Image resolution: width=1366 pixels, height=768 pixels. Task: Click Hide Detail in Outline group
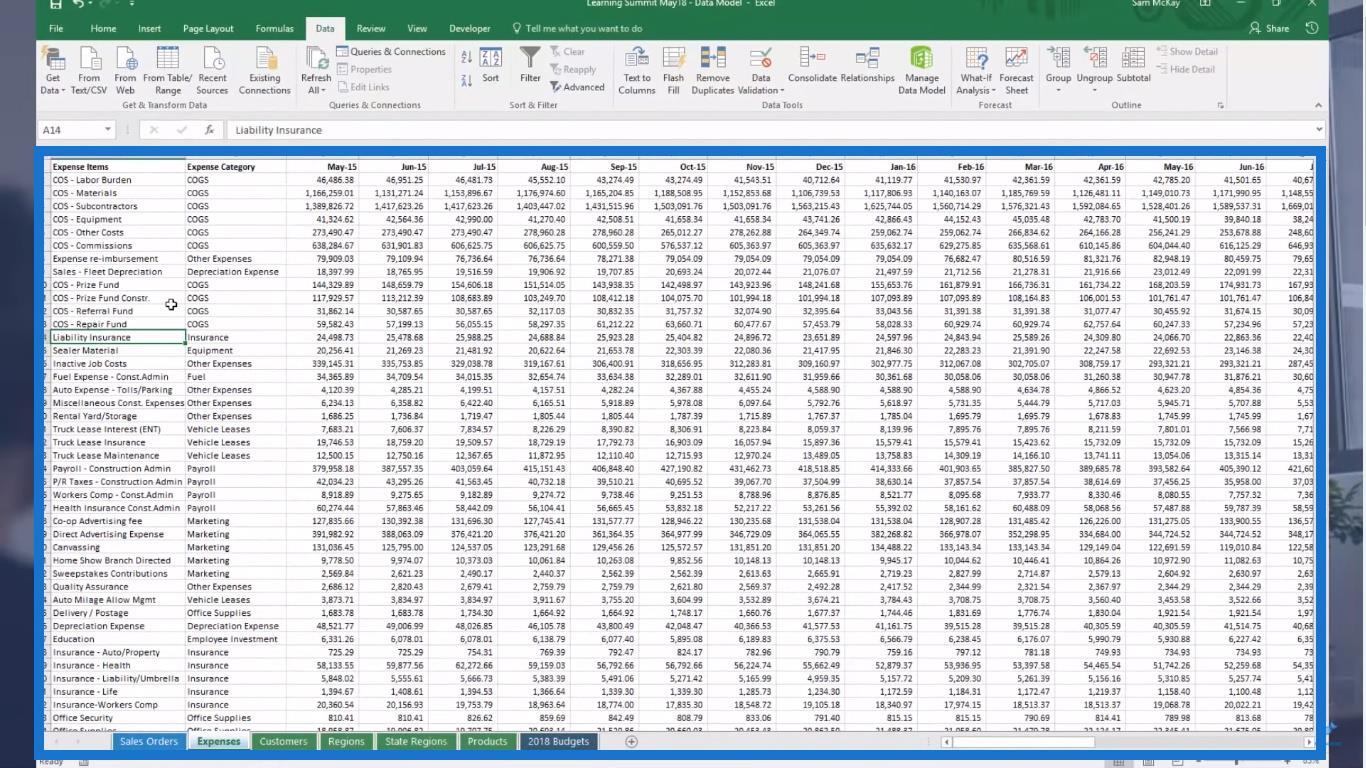(1185, 70)
